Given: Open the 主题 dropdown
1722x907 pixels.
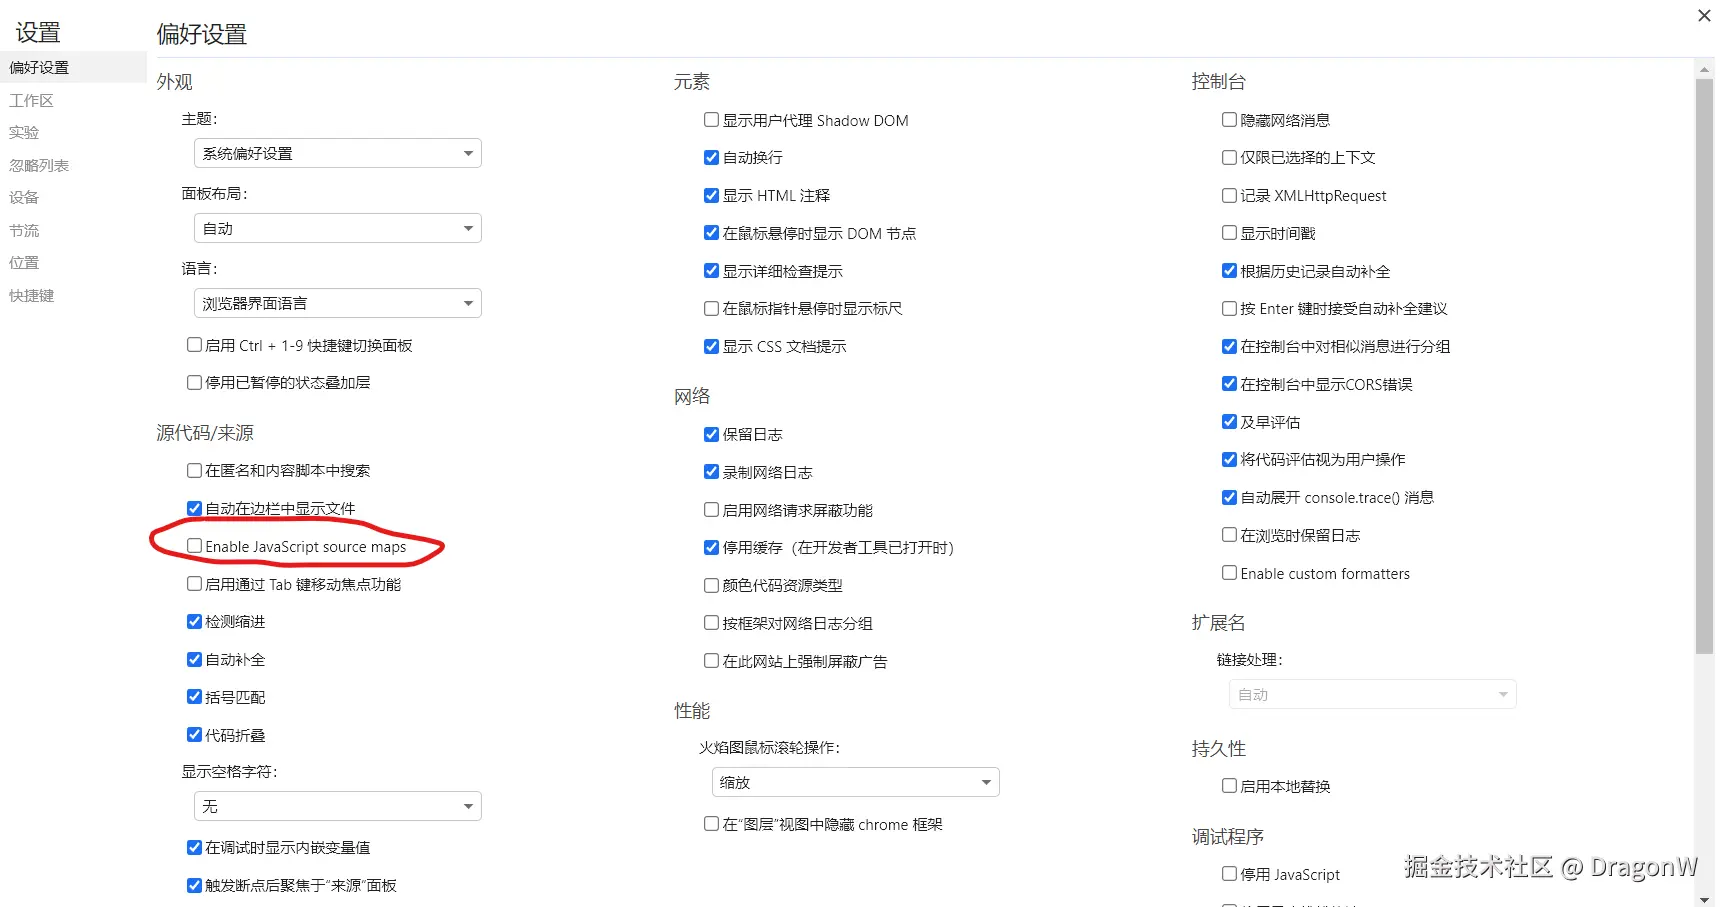Looking at the screenshot, I should click(337, 152).
